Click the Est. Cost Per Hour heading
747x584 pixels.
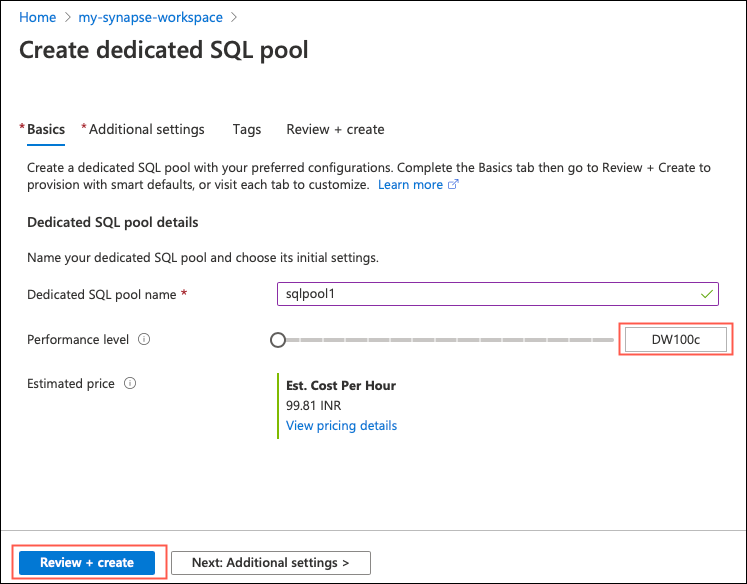point(341,385)
